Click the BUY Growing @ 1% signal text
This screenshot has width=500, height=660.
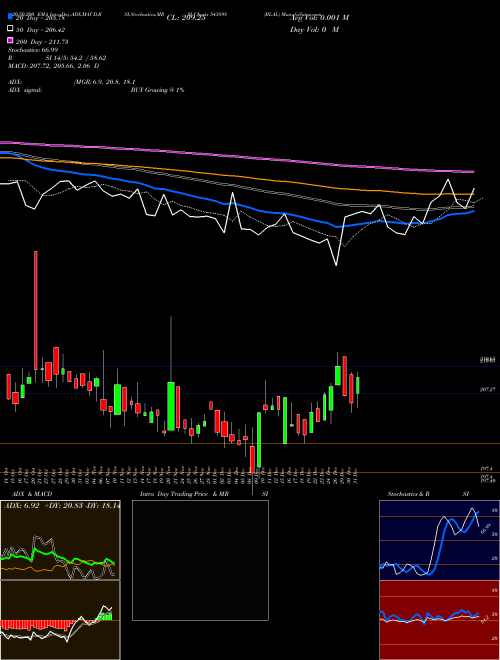[x=157, y=90]
